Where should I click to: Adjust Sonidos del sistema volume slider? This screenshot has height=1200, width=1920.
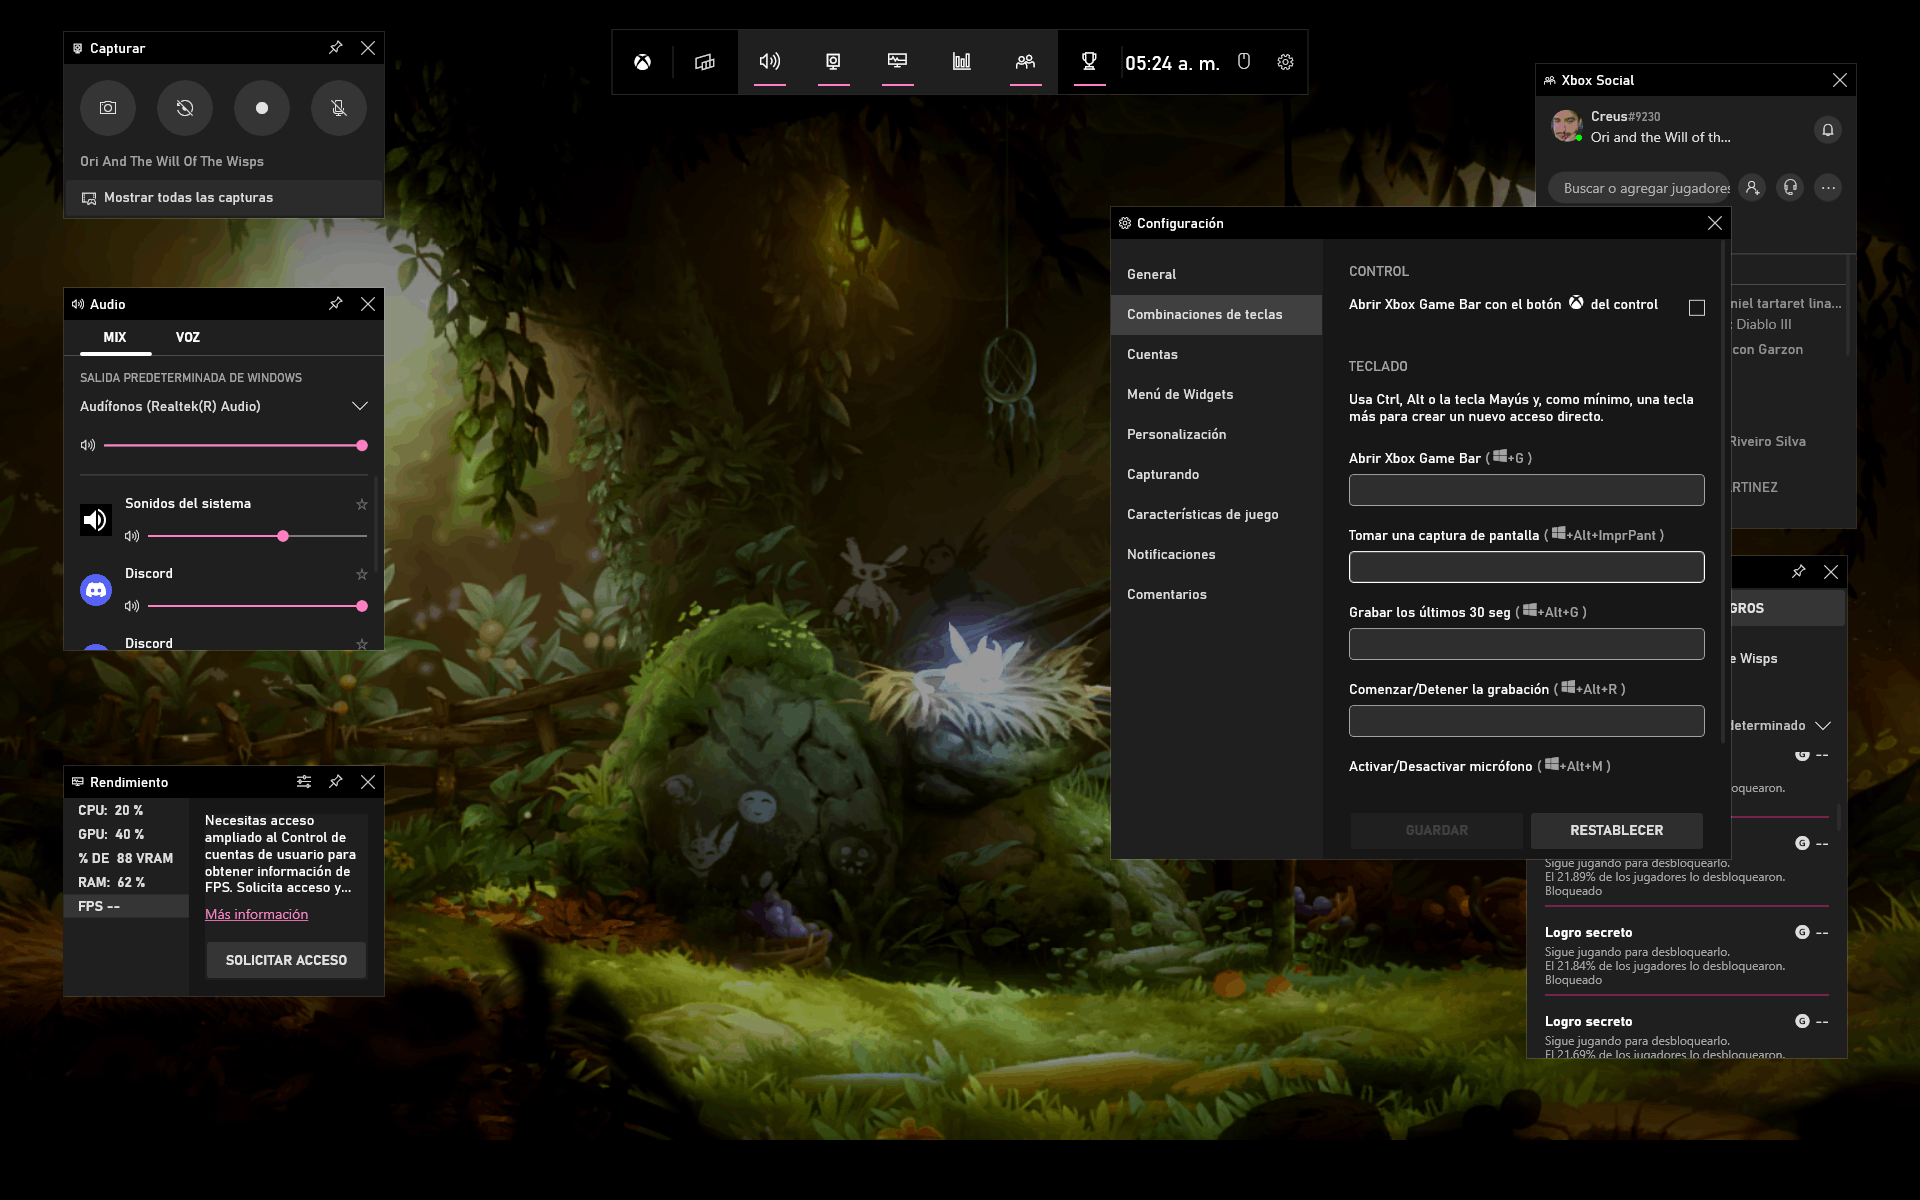tap(257, 537)
